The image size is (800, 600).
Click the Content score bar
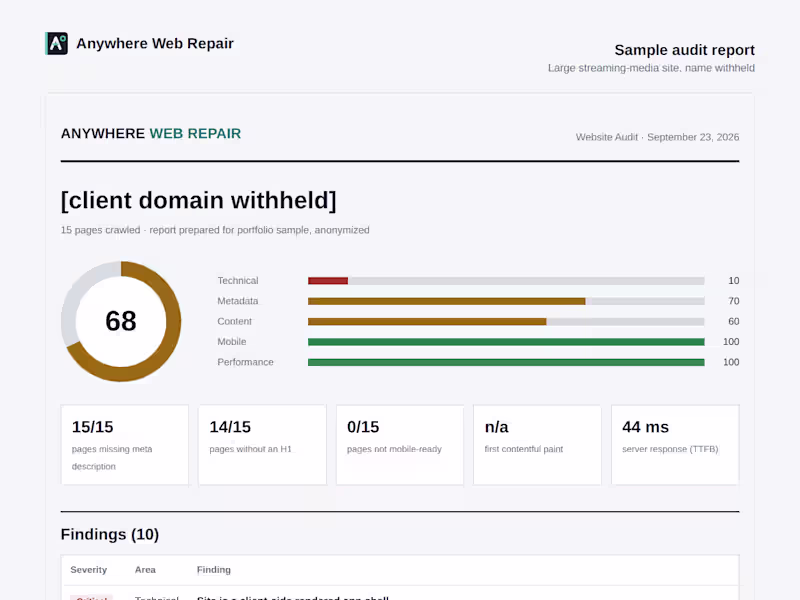tap(506, 321)
